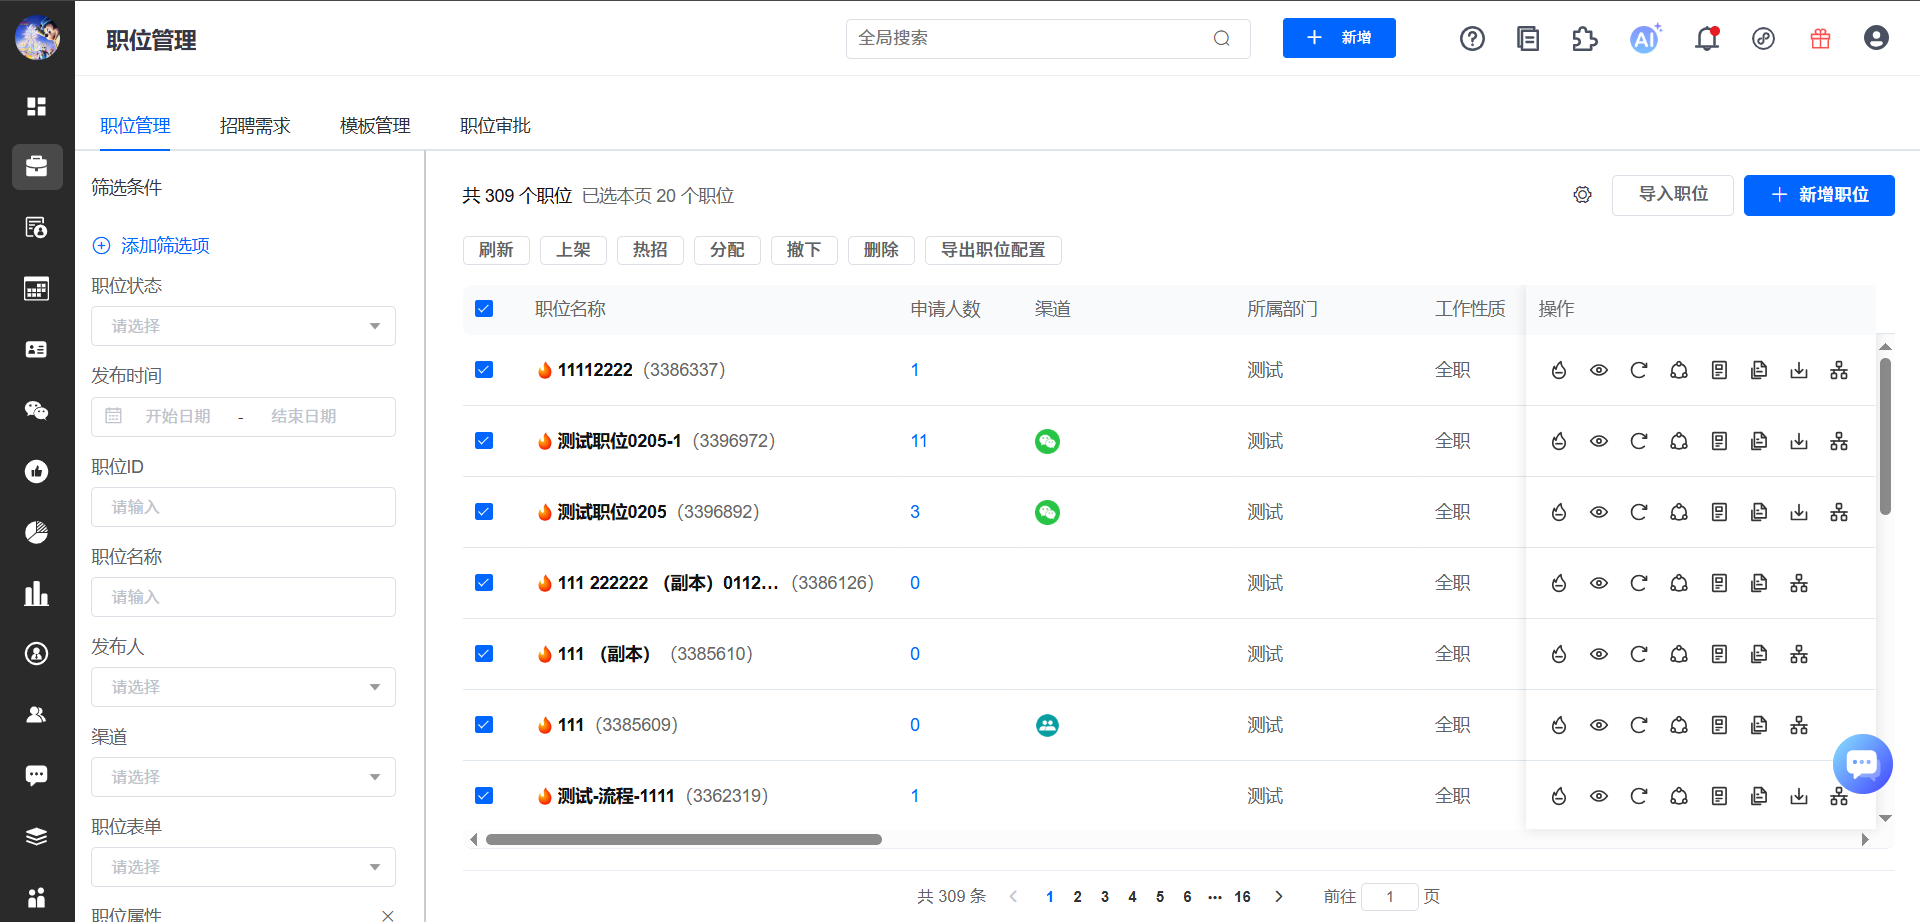This screenshot has width=1920, height=922.
Task: Click refresh icon for 测试职位0205-1 row
Action: point(1639,442)
